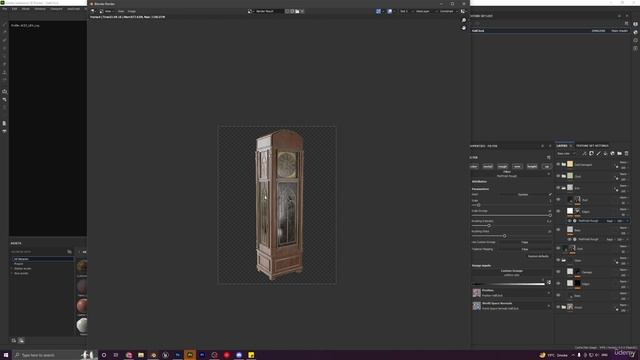The width and height of the screenshot is (640, 360).
Task: Open the Base color channel dropdown in Layers
Action: [566, 153]
